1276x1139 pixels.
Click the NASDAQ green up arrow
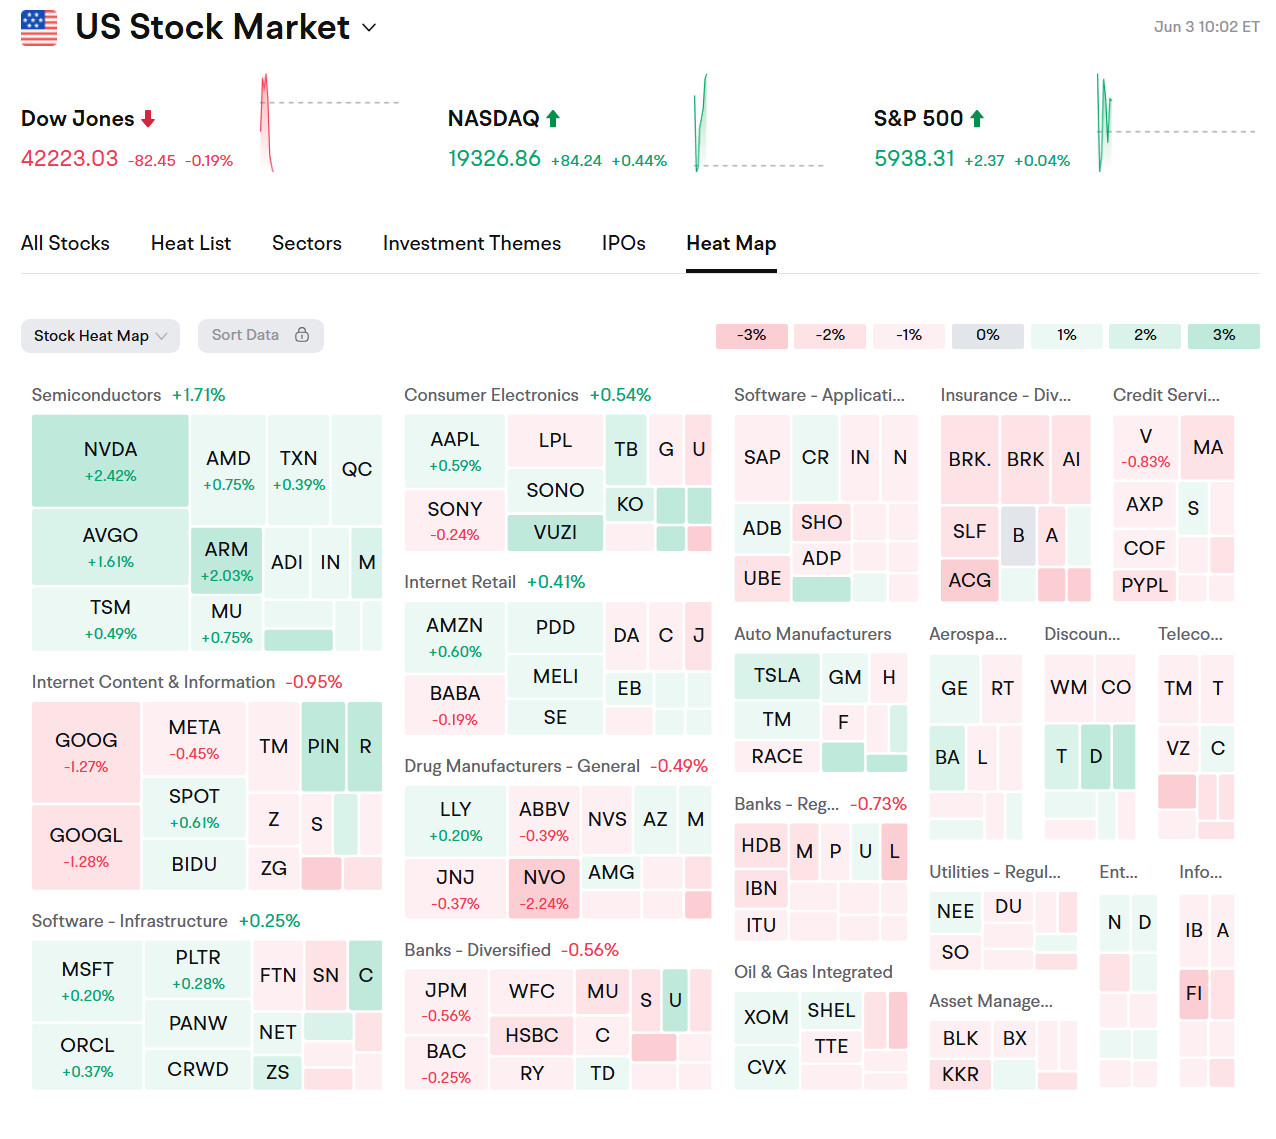(553, 119)
